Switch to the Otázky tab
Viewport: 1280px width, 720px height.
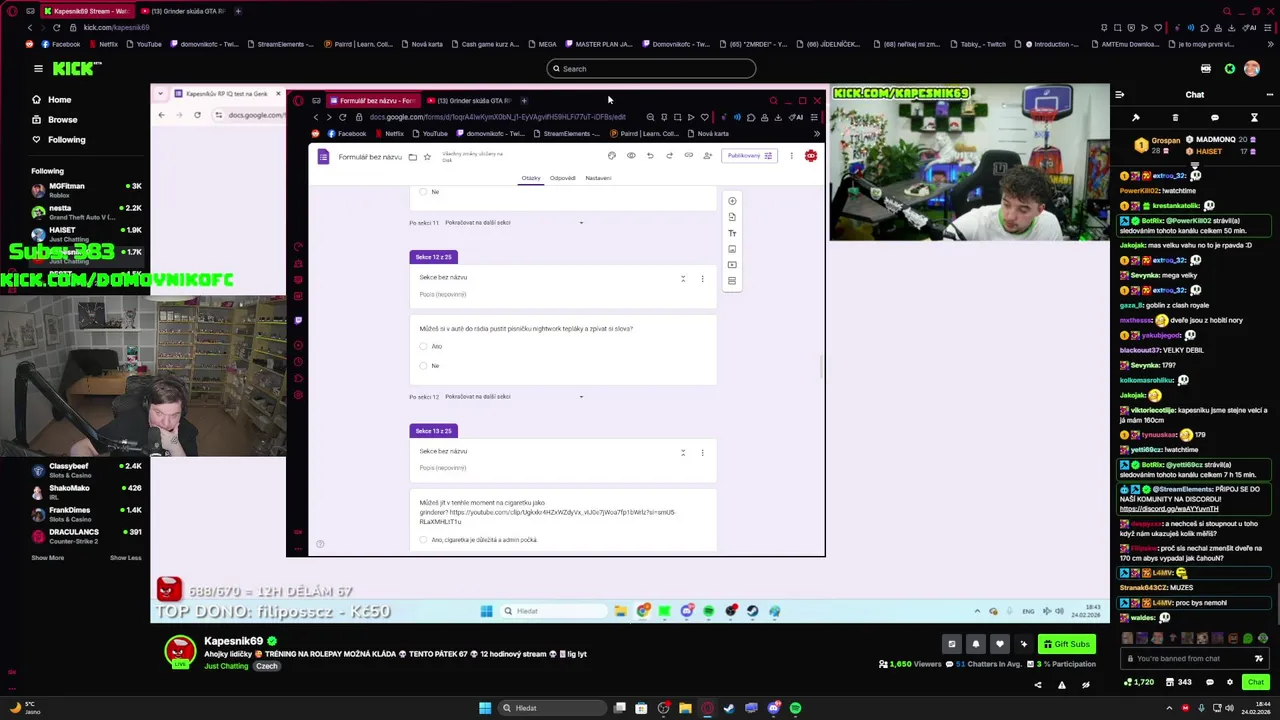[x=531, y=178]
